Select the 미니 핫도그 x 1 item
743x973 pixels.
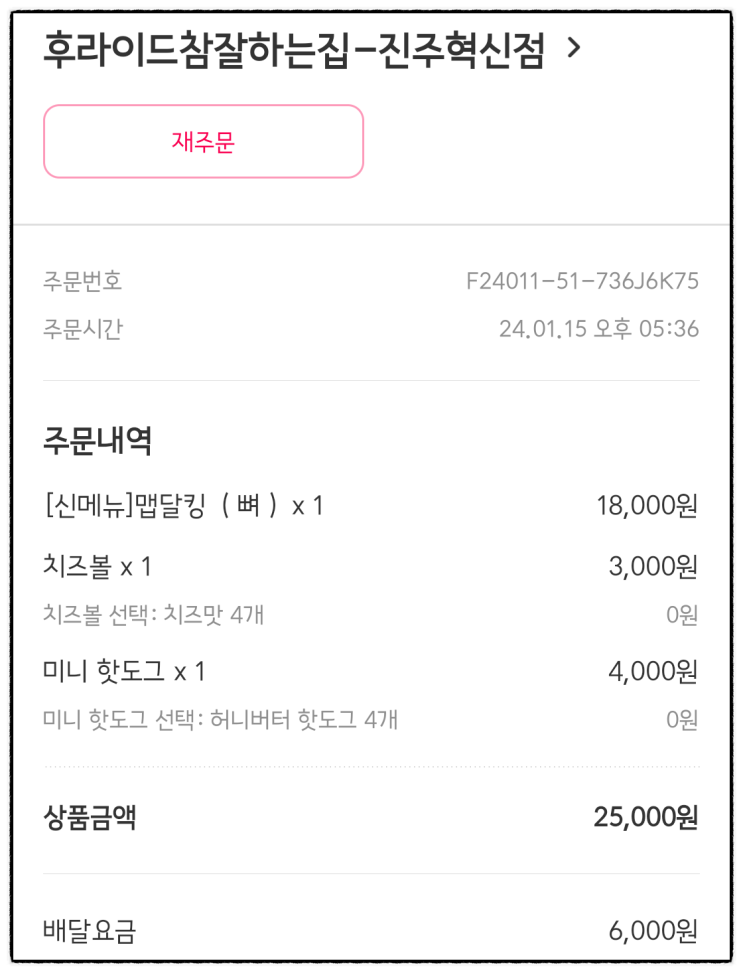click(x=124, y=671)
